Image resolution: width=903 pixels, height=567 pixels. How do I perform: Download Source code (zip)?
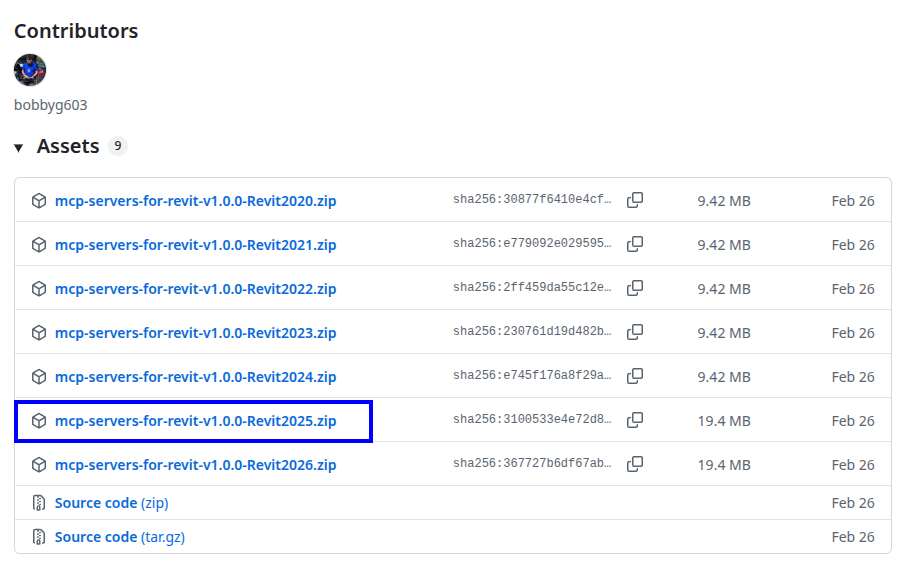pos(112,503)
